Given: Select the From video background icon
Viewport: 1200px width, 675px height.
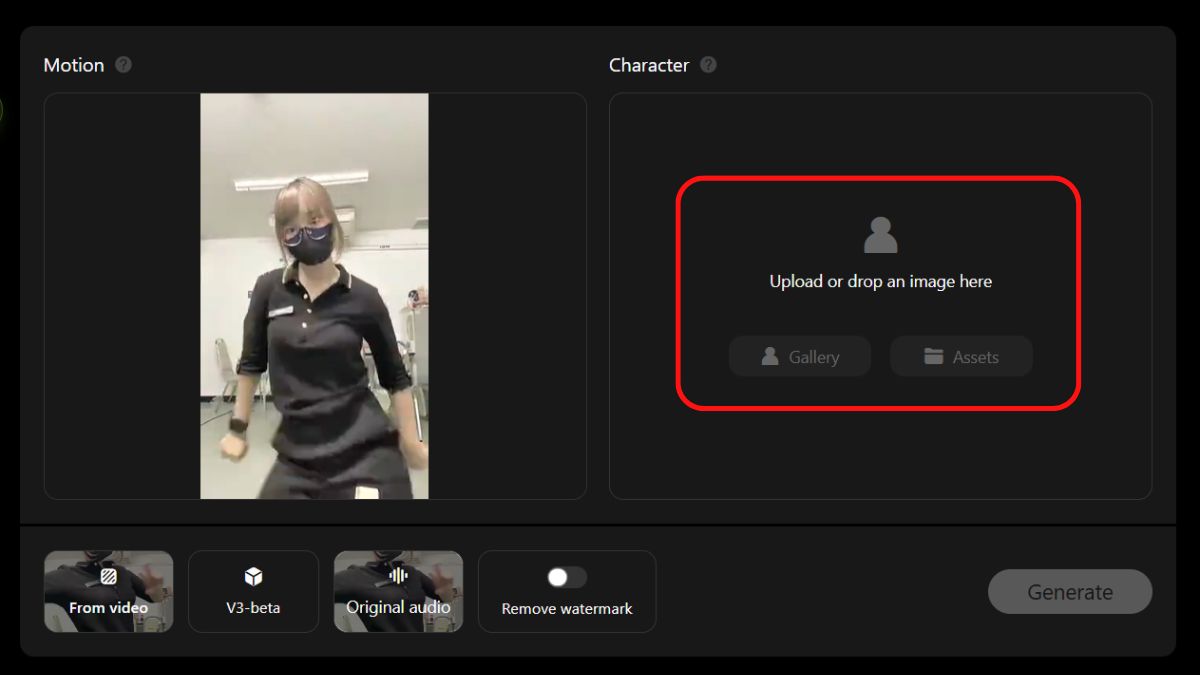Looking at the screenshot, I should pyautogui.click(x=108, y=578).
